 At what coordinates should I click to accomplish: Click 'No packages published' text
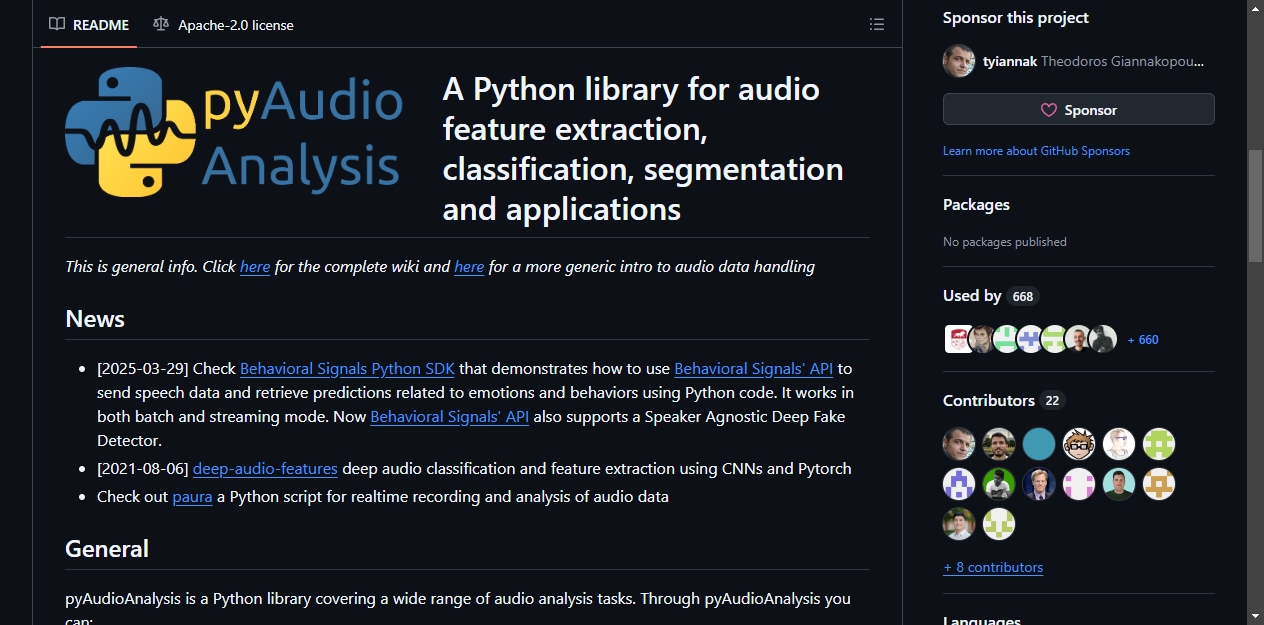tap(1005, 242)
